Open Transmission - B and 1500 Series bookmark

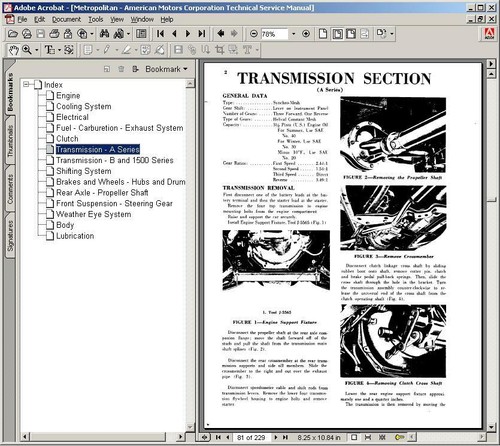coord(115,160)
